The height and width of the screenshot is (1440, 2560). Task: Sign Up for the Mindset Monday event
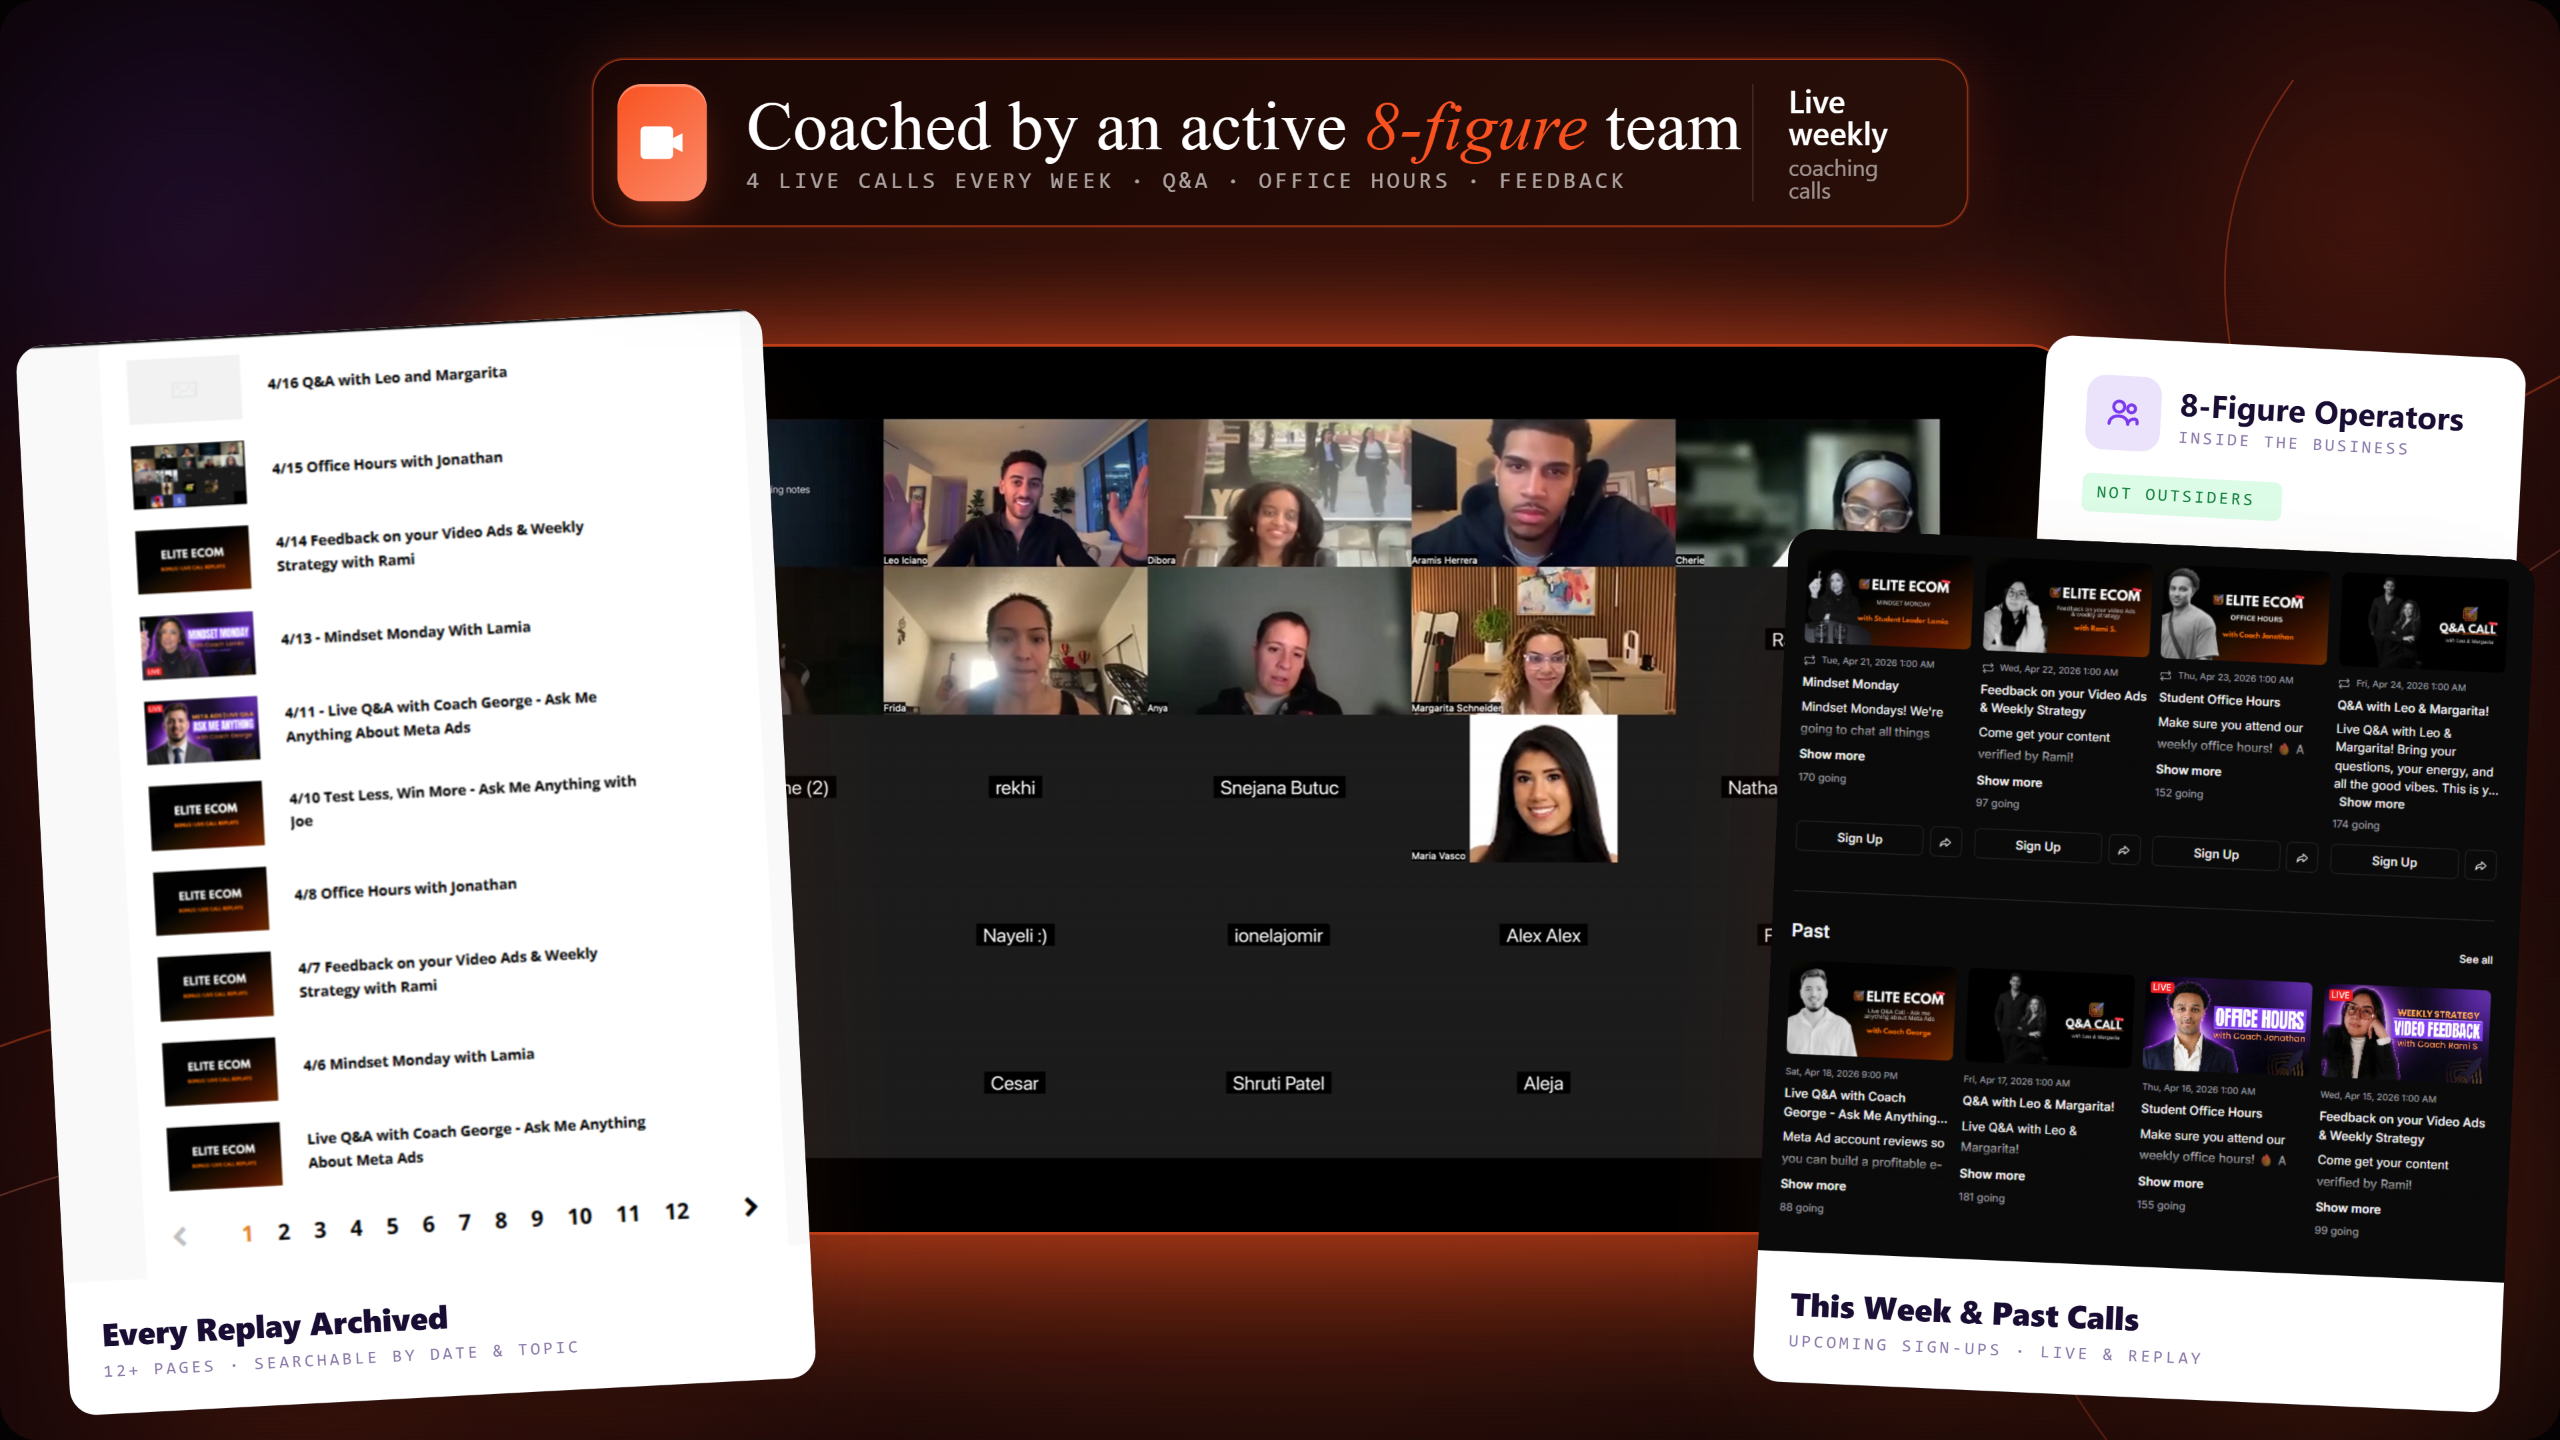pyautogui.click(x=1858, y=839)
